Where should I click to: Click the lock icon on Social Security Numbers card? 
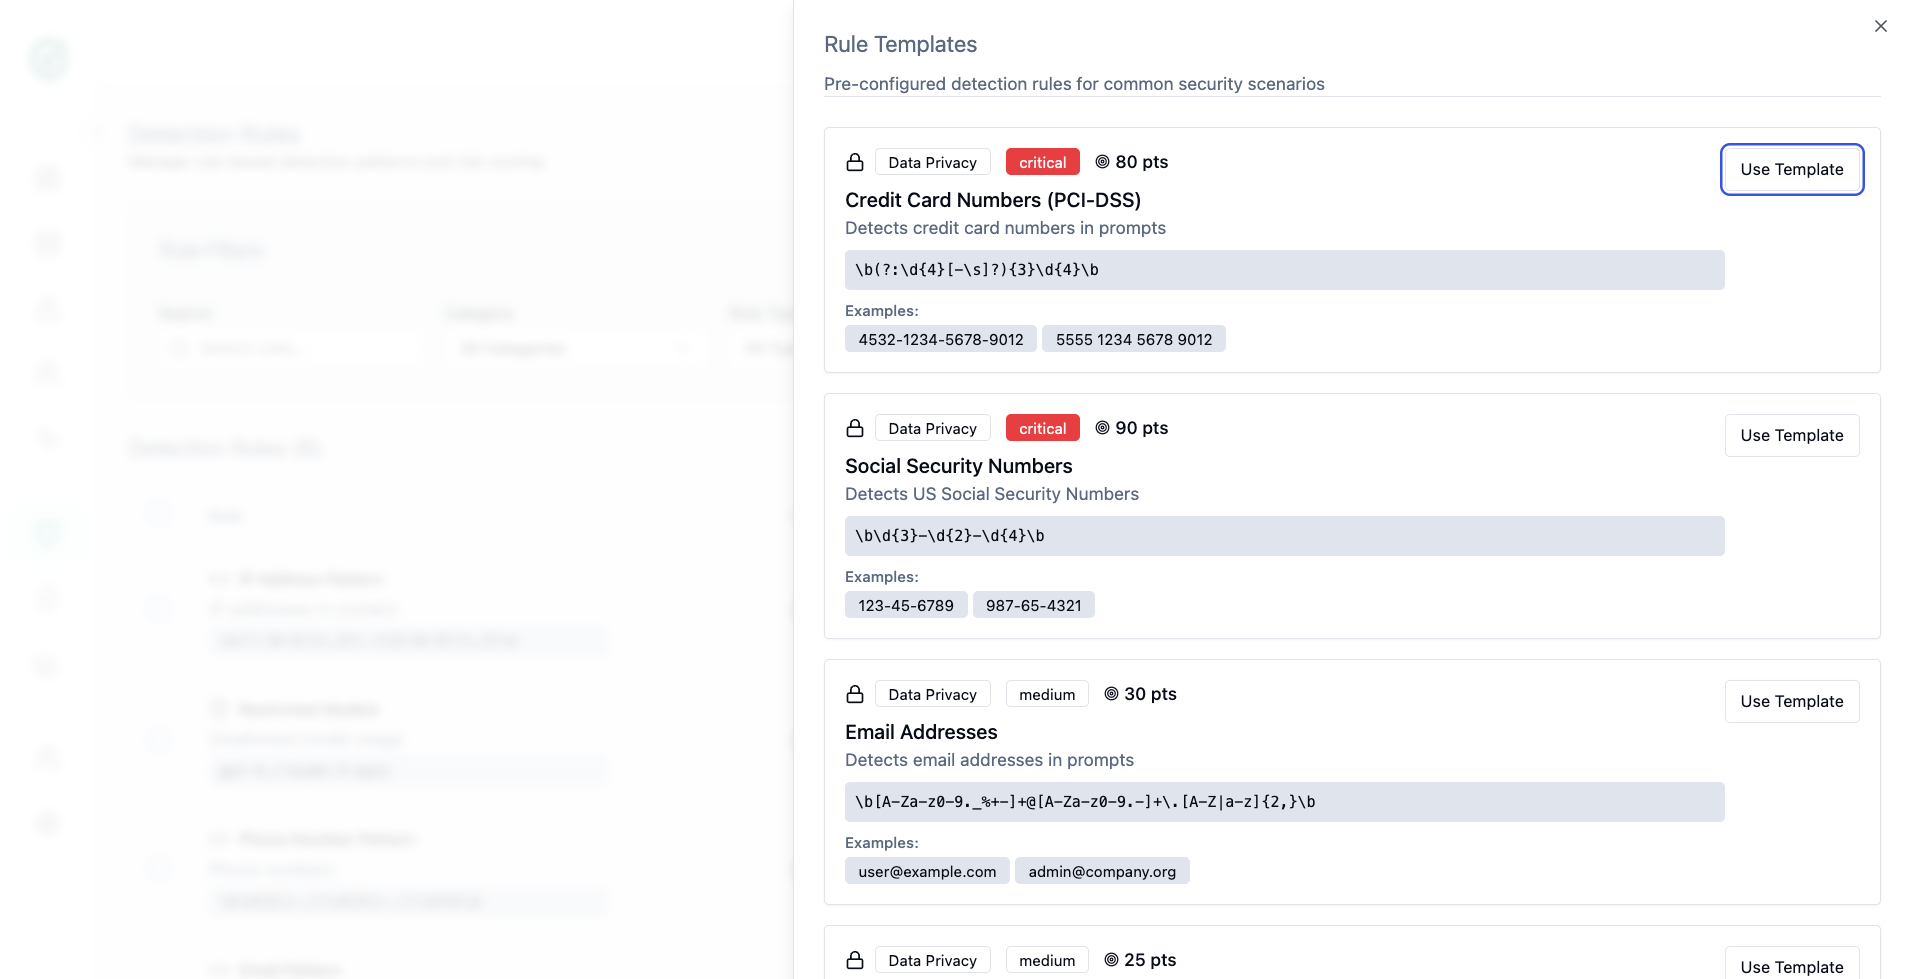(855, 428)
